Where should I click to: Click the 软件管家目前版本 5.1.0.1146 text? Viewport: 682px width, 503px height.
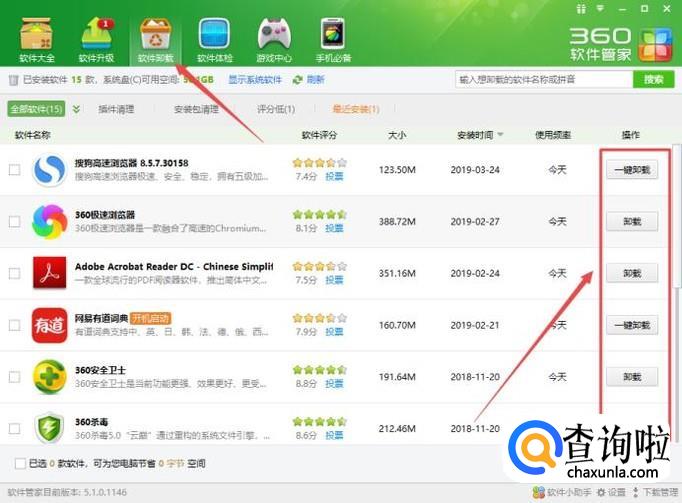tap(67, 492)
